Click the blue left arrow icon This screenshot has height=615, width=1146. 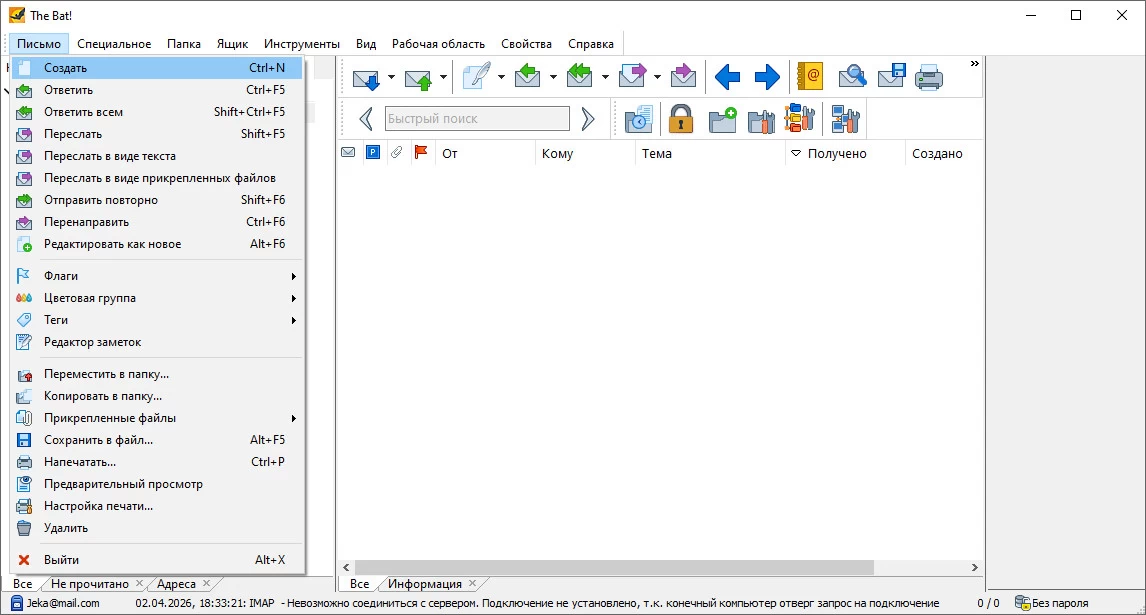pyautogui.click(x=727, y=76)
